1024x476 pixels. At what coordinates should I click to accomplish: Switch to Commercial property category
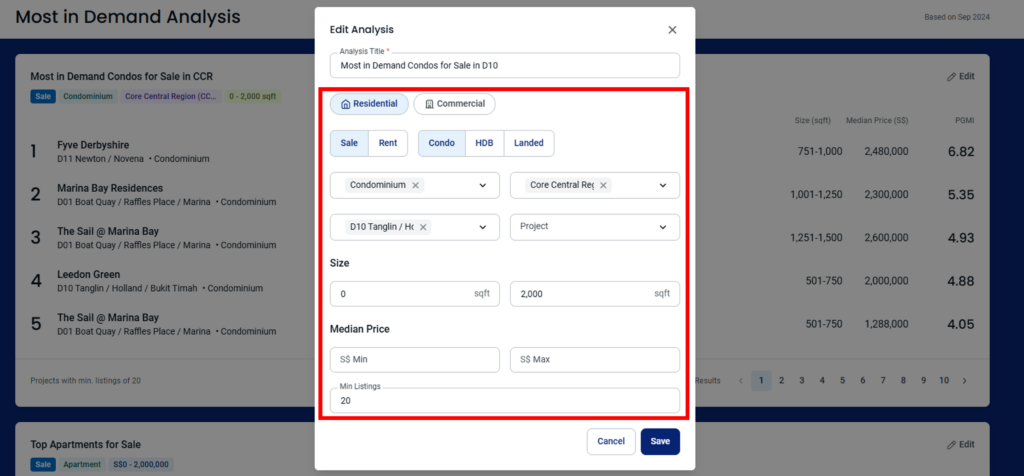pos(454,104)
